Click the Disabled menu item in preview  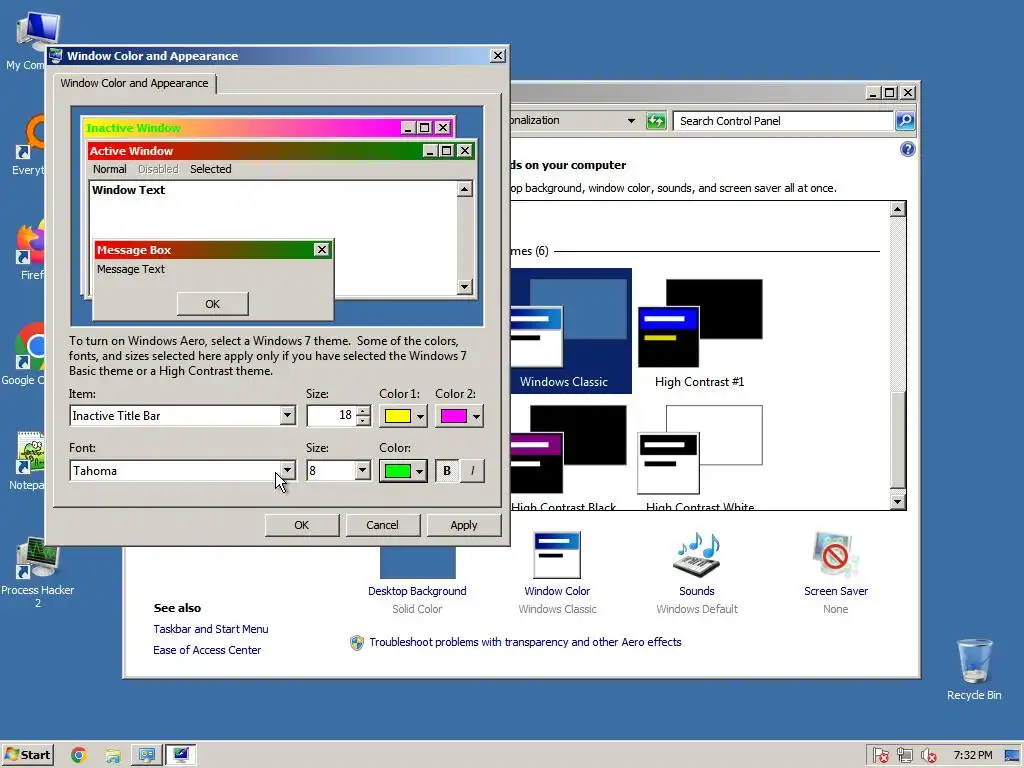(158, 169)
